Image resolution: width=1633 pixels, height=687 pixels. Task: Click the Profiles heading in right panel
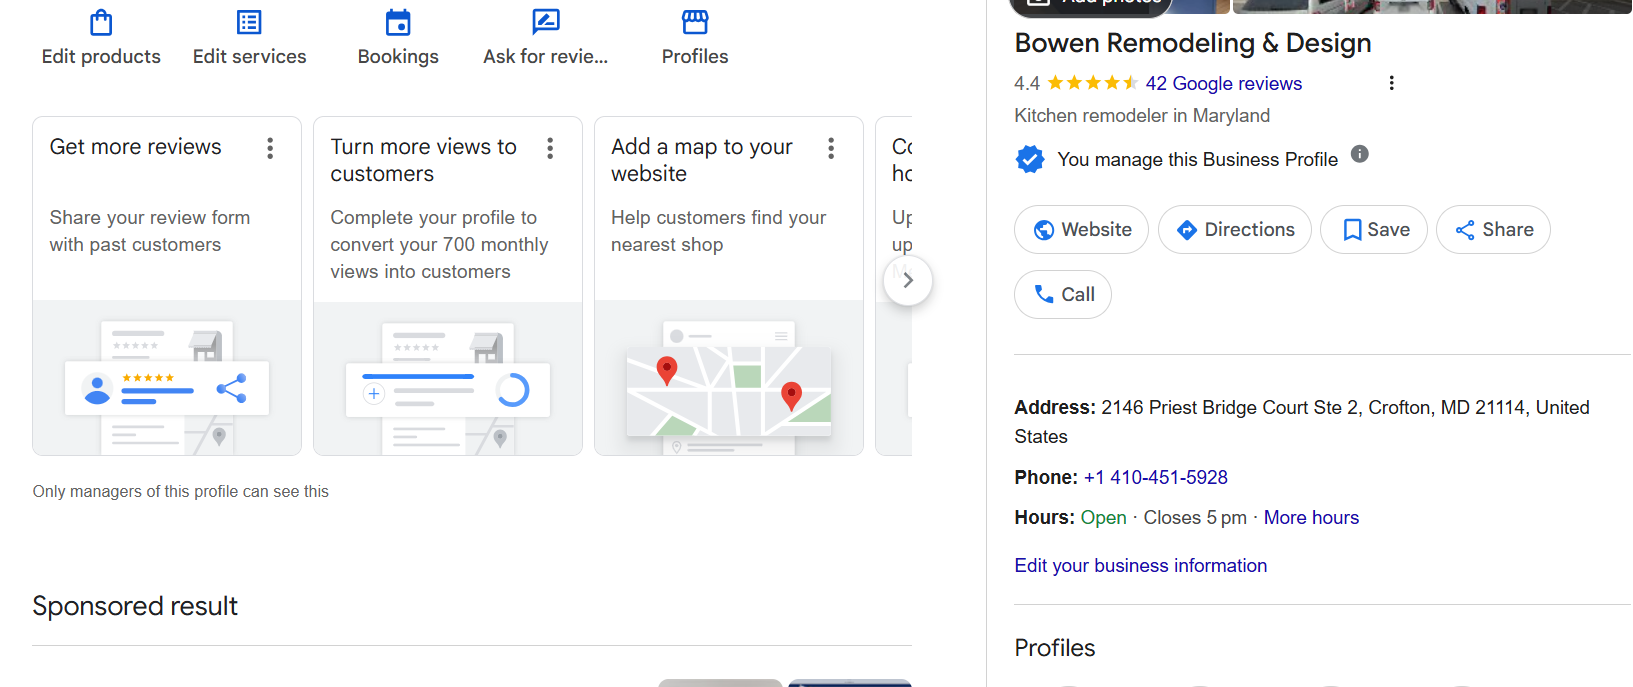(1055, 648)
